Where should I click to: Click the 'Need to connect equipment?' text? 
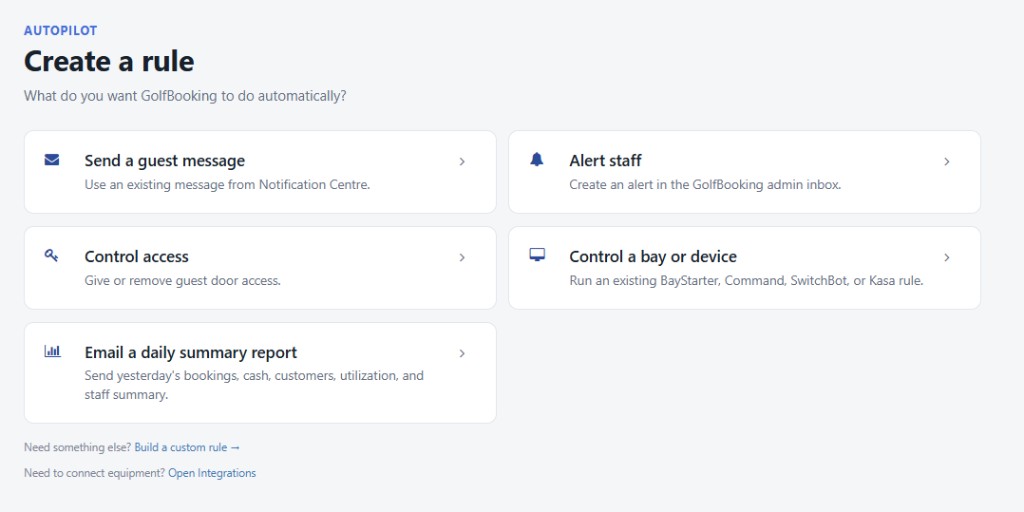[x=95, y=473]
